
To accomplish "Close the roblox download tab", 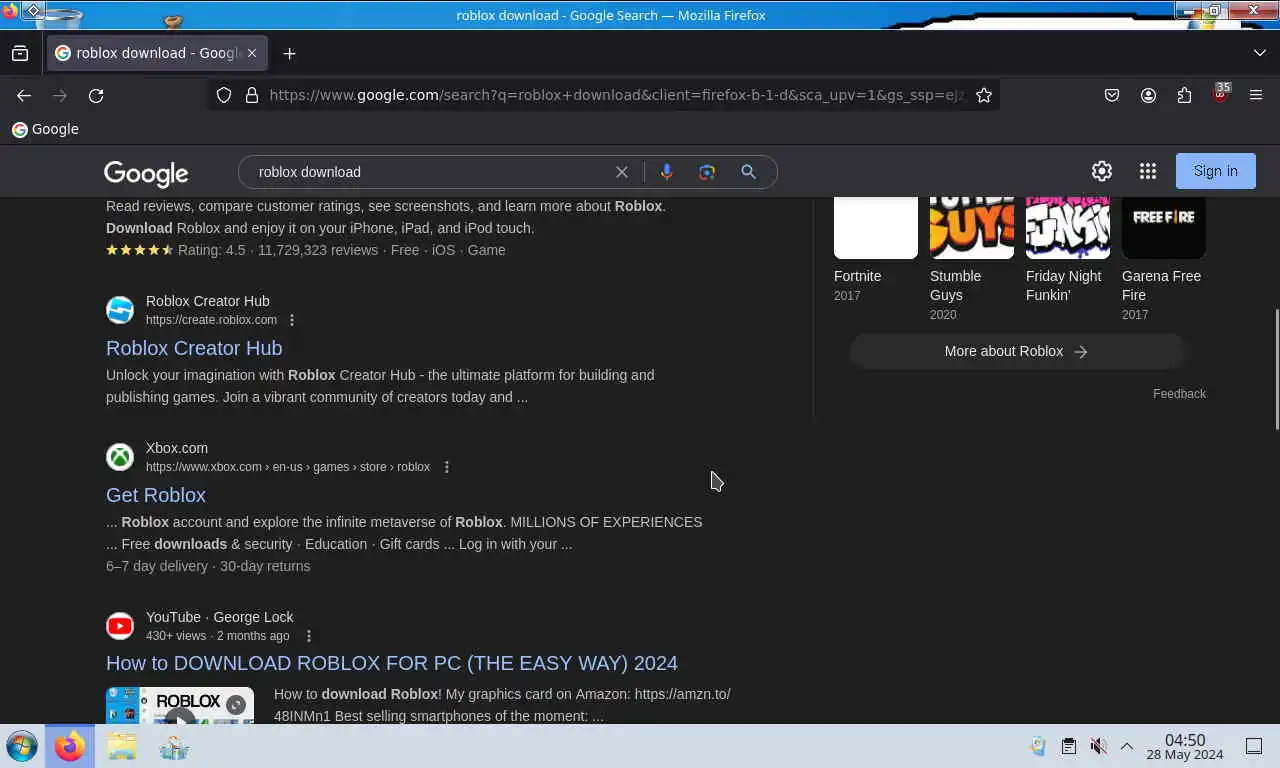I will coord(252,53).
